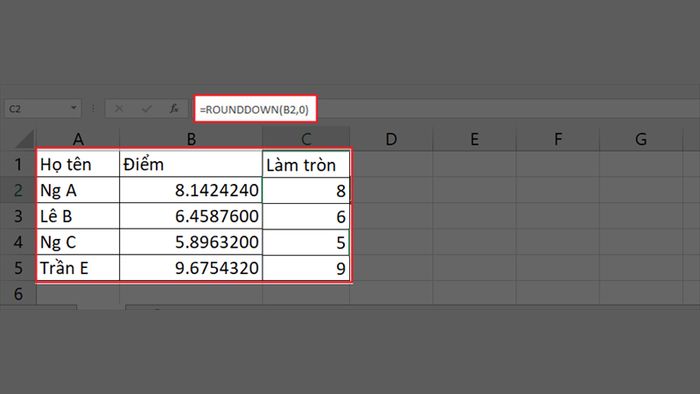Click the formula bar options dots handle

[93, 108]
